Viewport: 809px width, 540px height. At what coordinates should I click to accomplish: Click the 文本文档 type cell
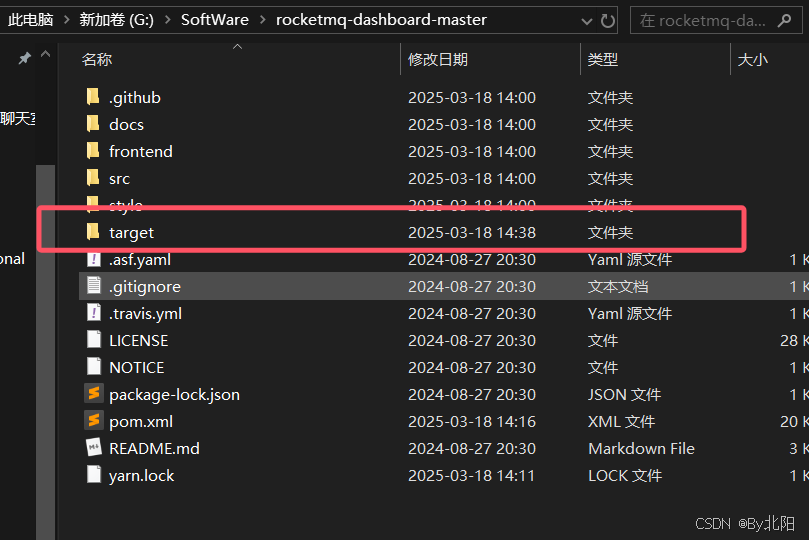click(x=618, y=286)
